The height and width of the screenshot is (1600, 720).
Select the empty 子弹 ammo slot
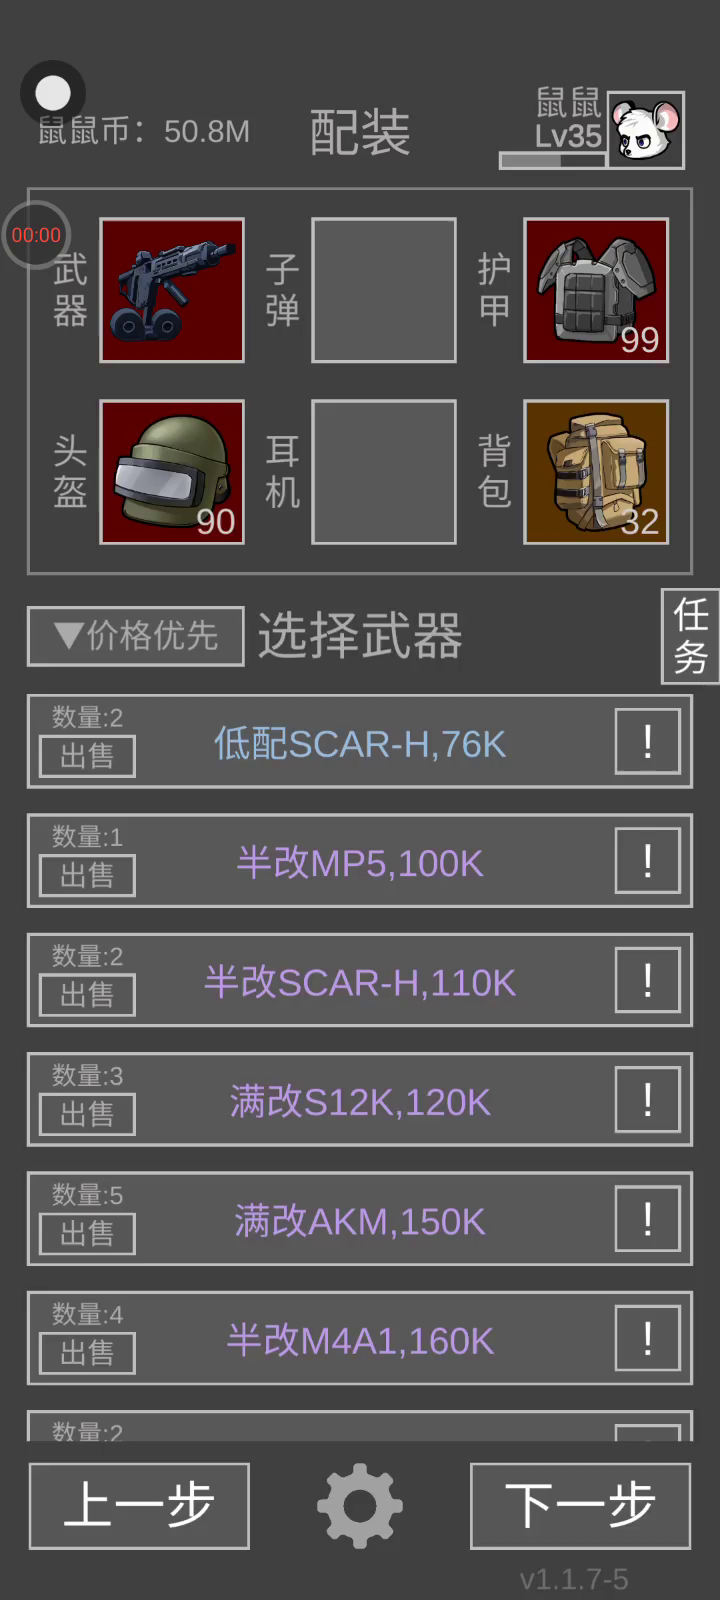click(x=384, y=290)
